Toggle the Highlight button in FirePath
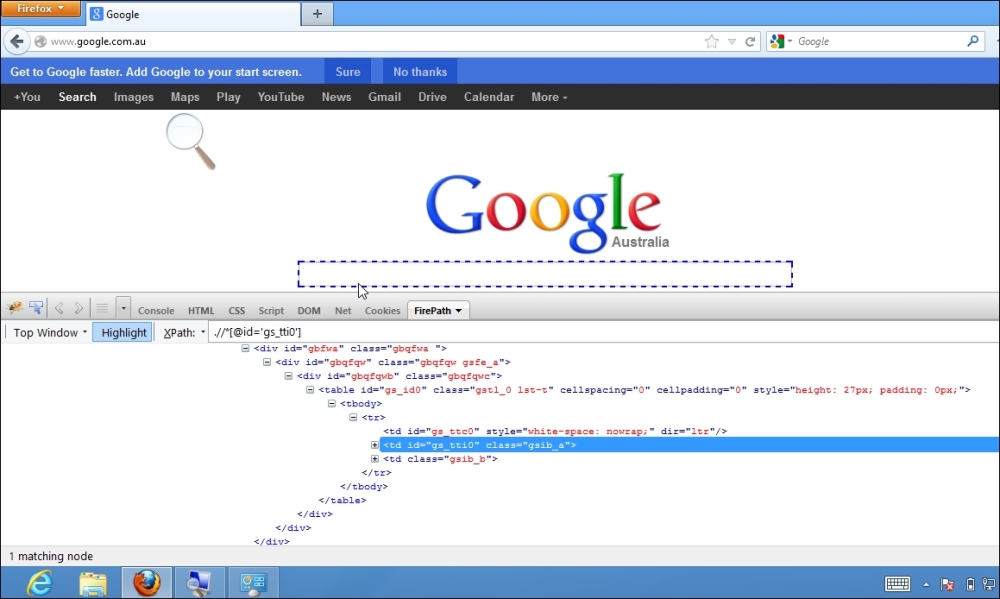The width and height of the screenshot is (1000, 599). click(123, 332)
